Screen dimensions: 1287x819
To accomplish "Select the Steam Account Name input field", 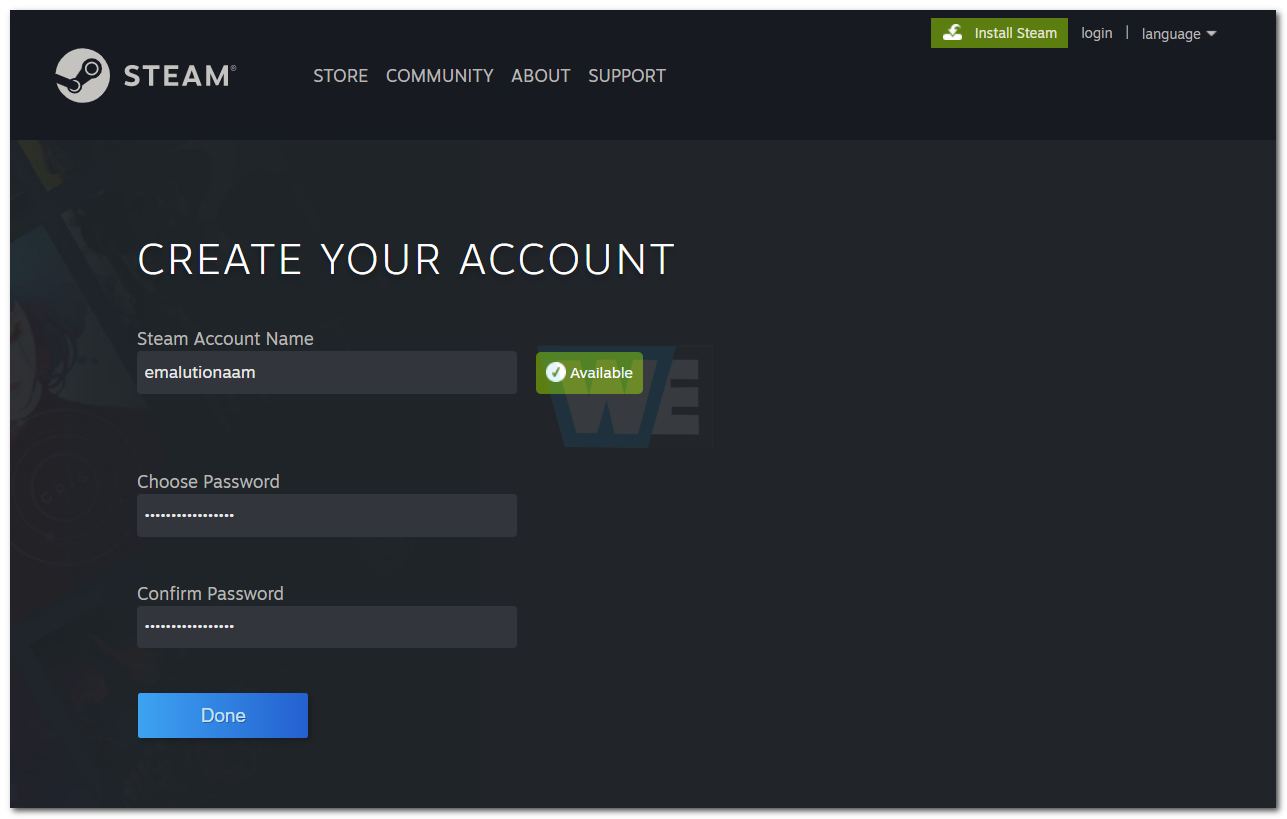I will point(326,372).
